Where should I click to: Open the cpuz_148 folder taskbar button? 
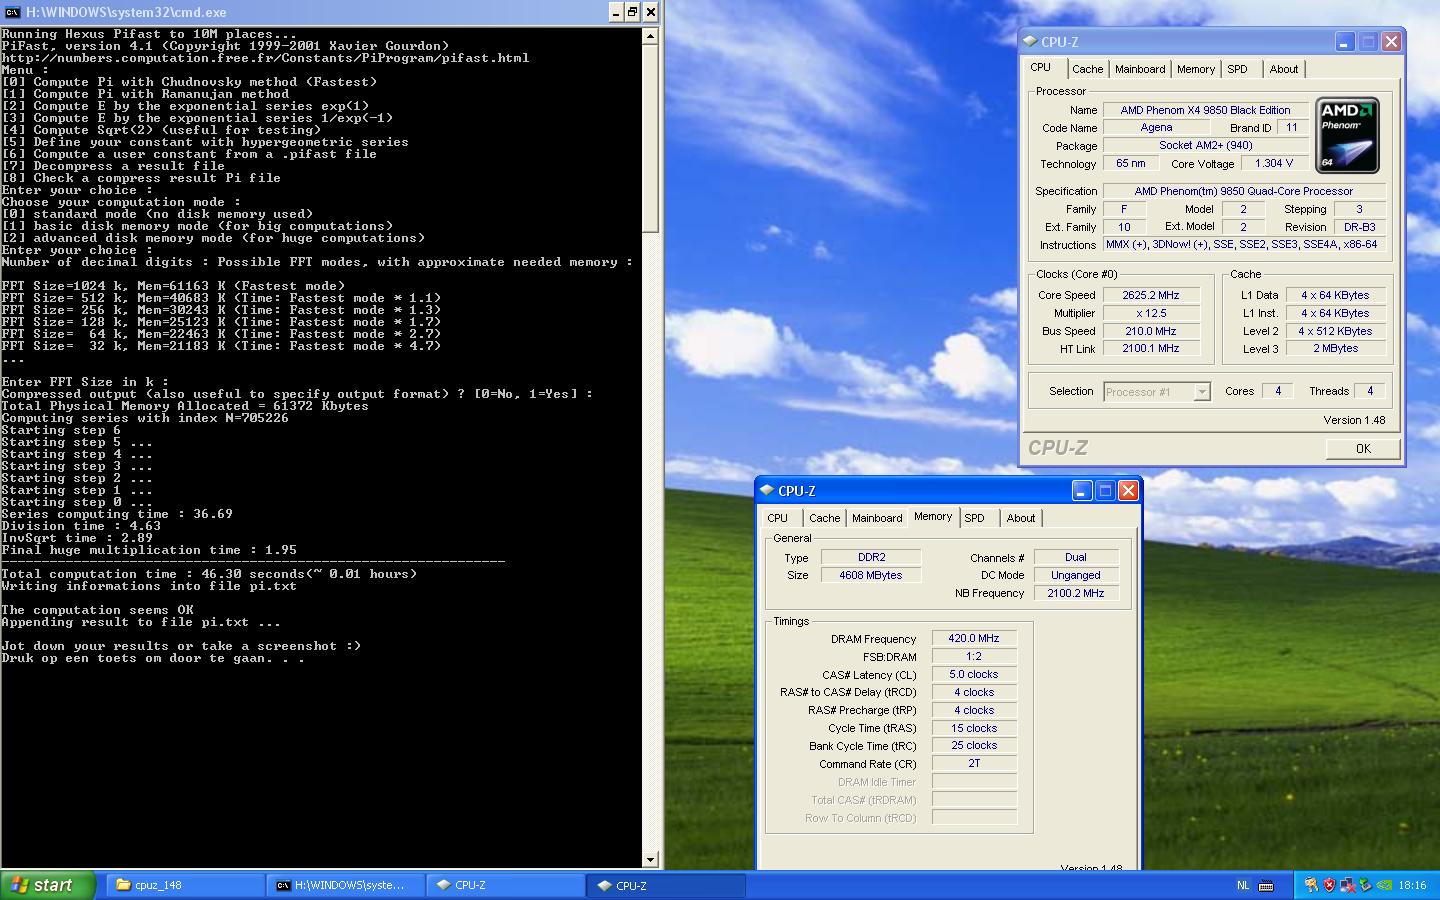click(x=183, y=885)
